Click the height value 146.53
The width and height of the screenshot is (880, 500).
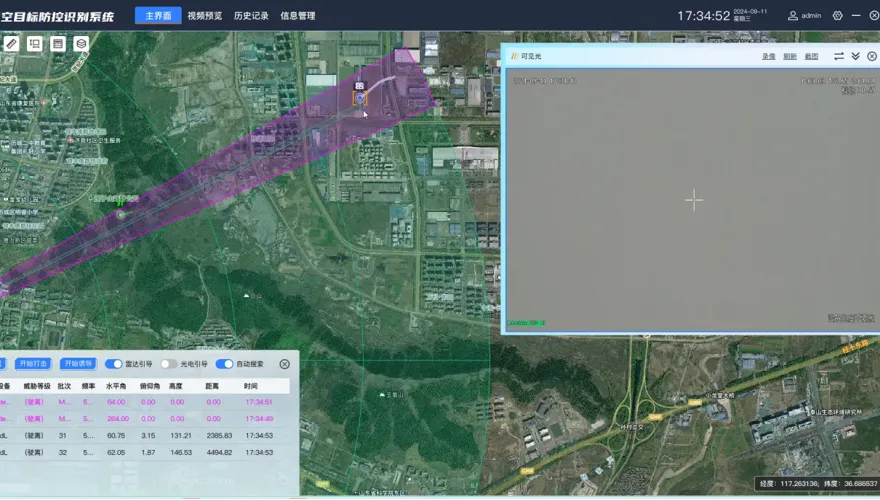point(181,452)
